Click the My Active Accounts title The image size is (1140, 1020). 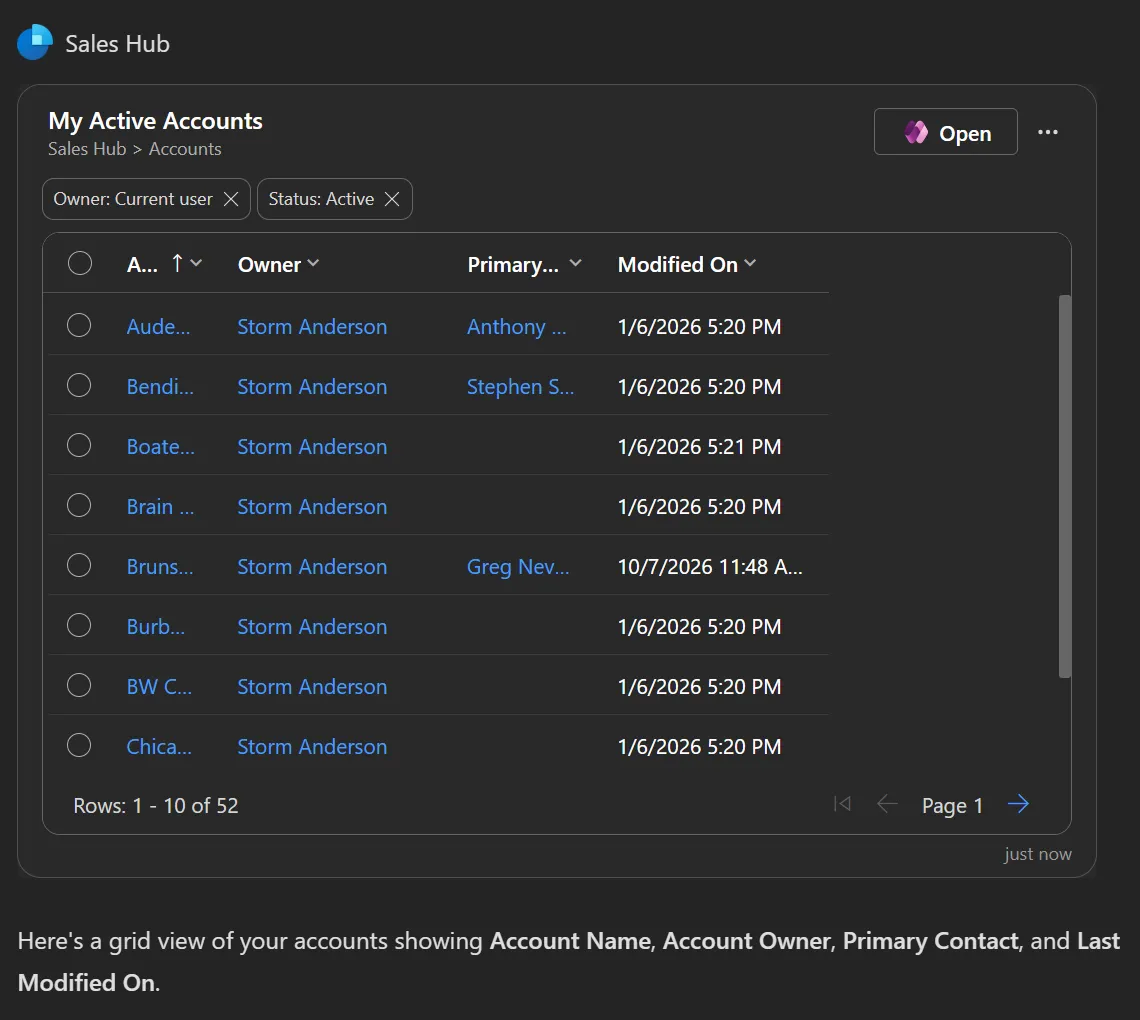coord(155,121)
